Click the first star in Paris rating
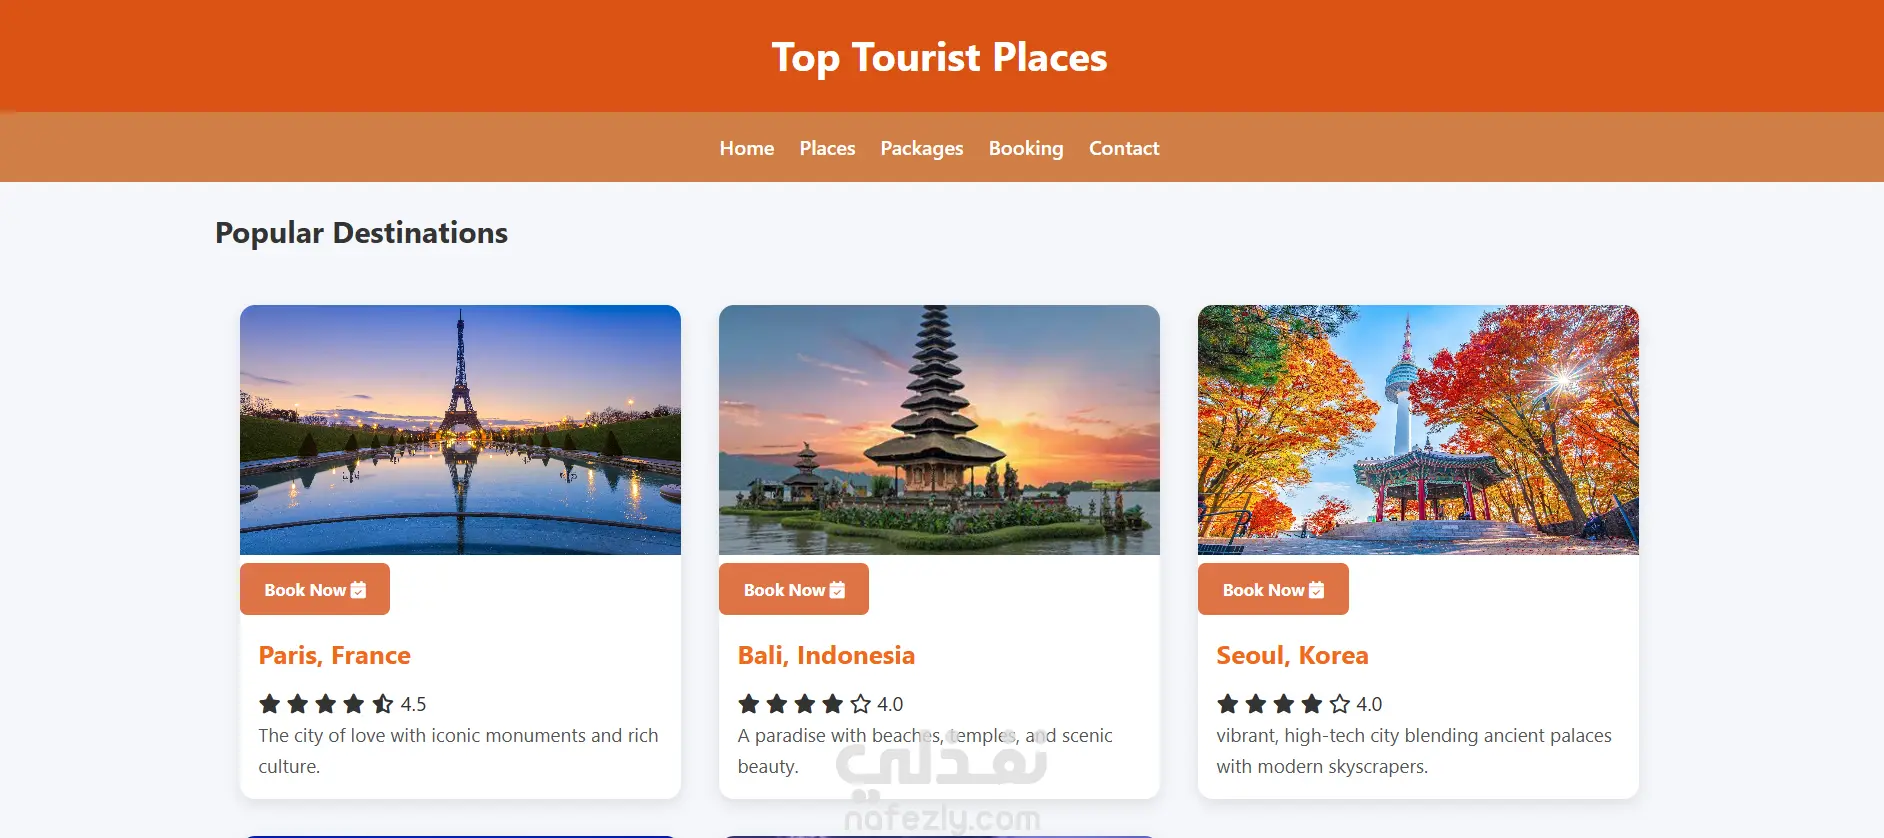Viewport: 1884px width, 838px height. click(x=269, y=704)
